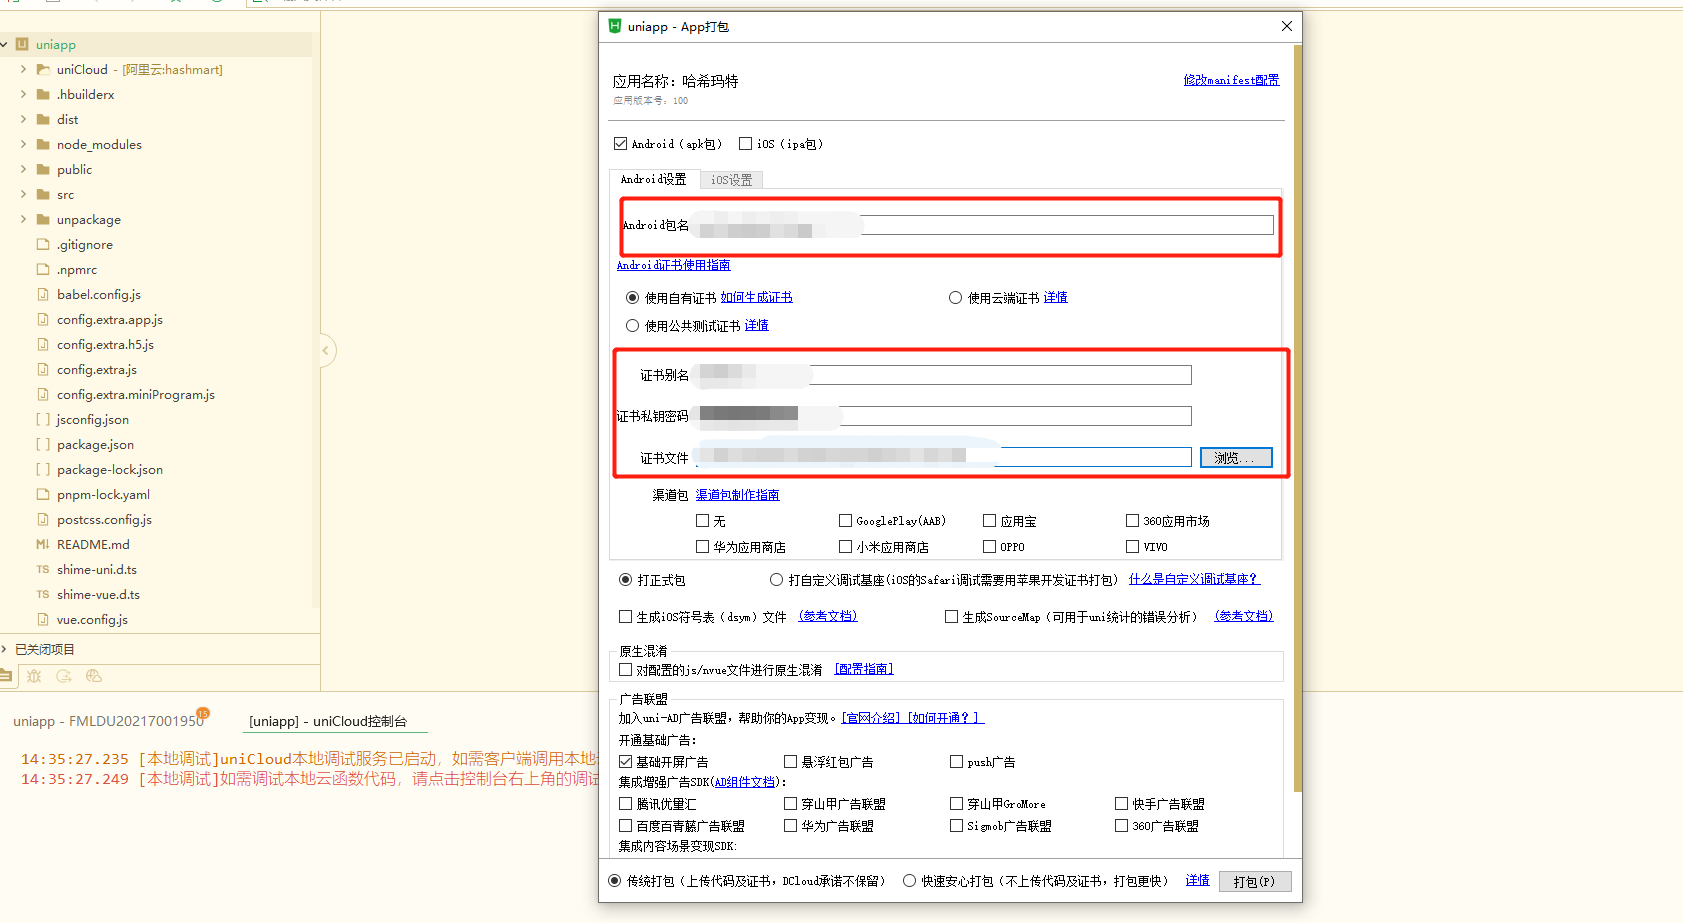Expand the src folder

[24, 195]
